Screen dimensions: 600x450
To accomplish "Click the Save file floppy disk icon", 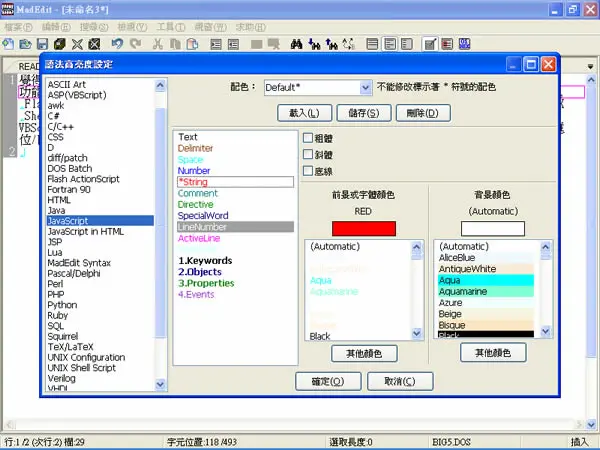I will (x=42, y=44).
